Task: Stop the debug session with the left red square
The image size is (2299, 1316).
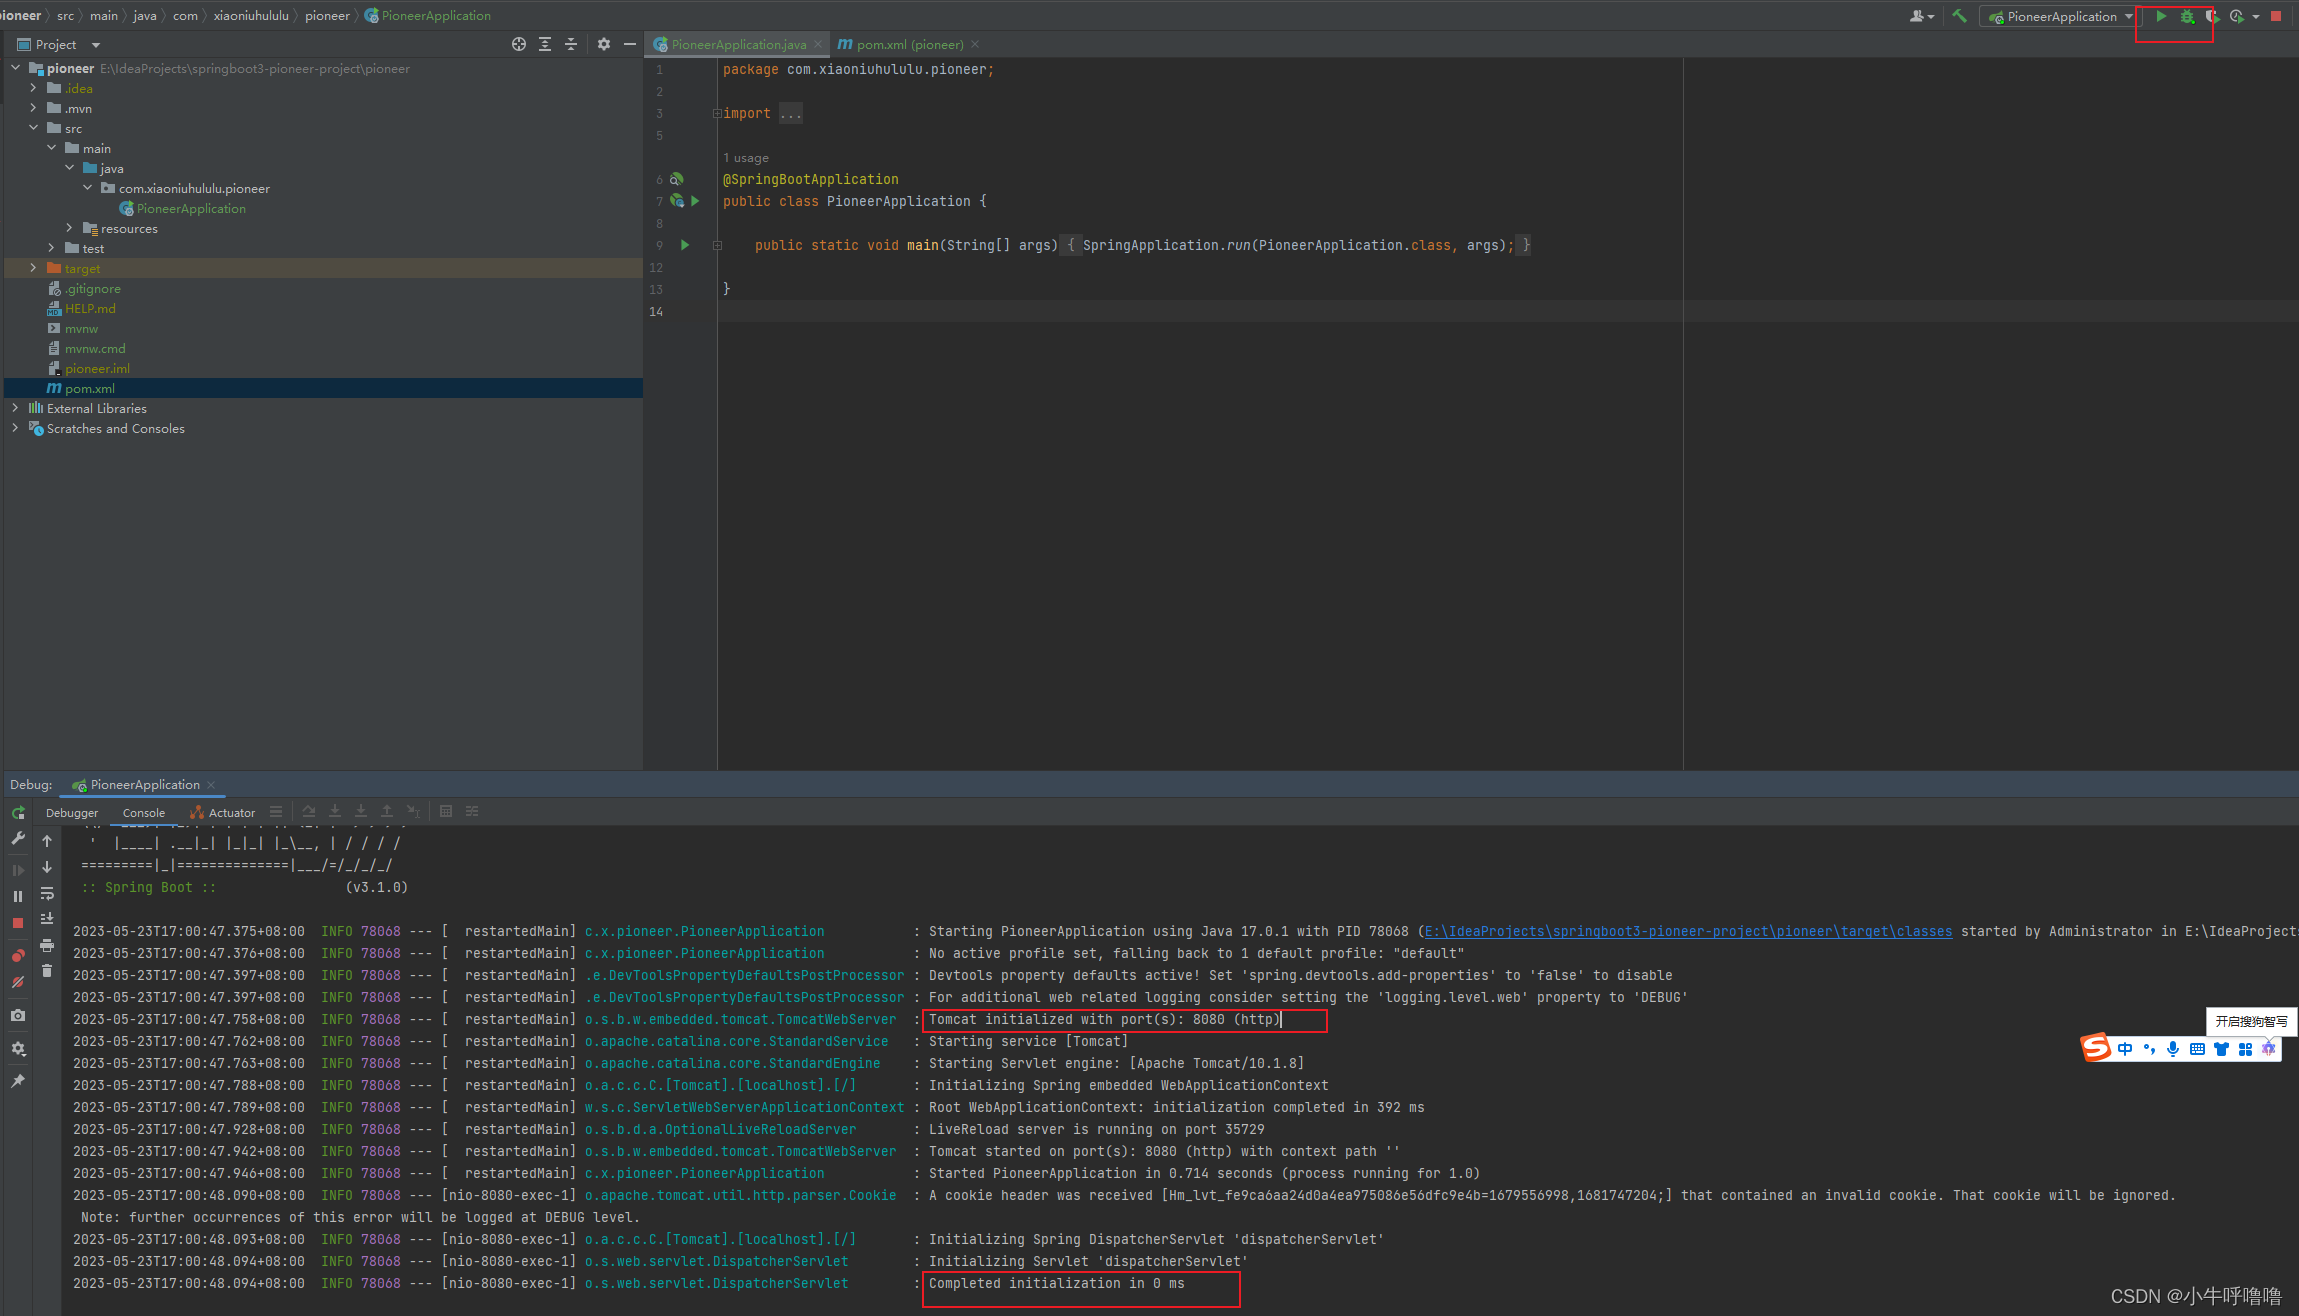Action: 18,923
